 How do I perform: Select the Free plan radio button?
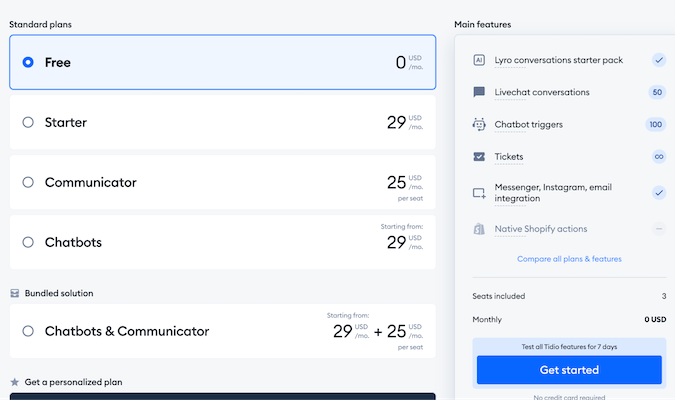click(x=28, y=62)
